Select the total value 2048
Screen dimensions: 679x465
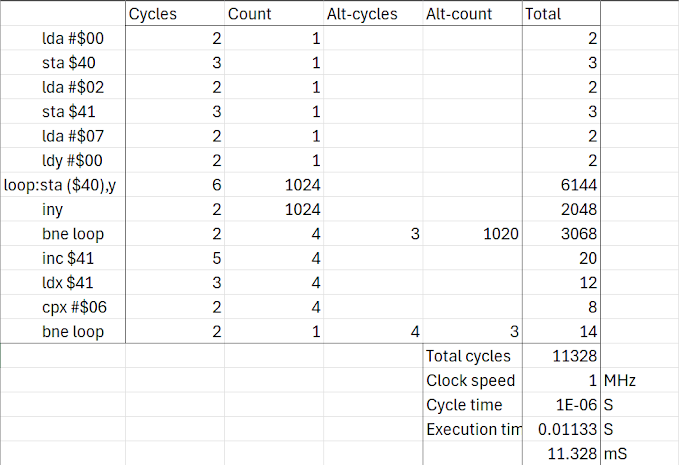click(x=561, y=210)
